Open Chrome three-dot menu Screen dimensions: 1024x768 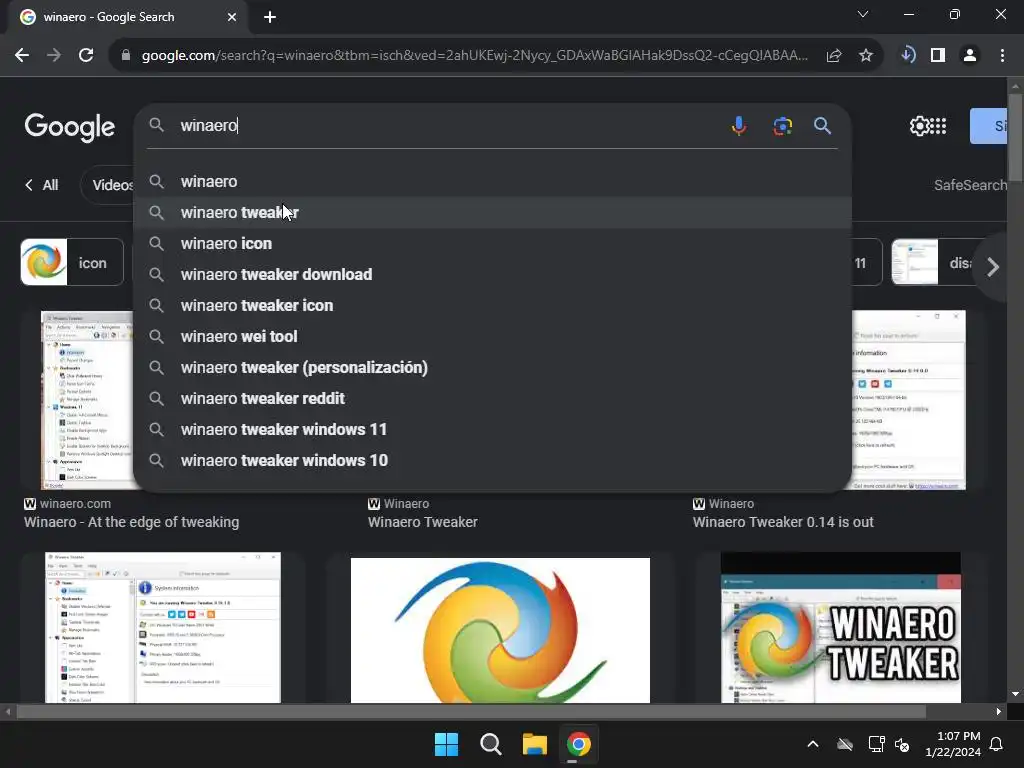pos(1002,56)
